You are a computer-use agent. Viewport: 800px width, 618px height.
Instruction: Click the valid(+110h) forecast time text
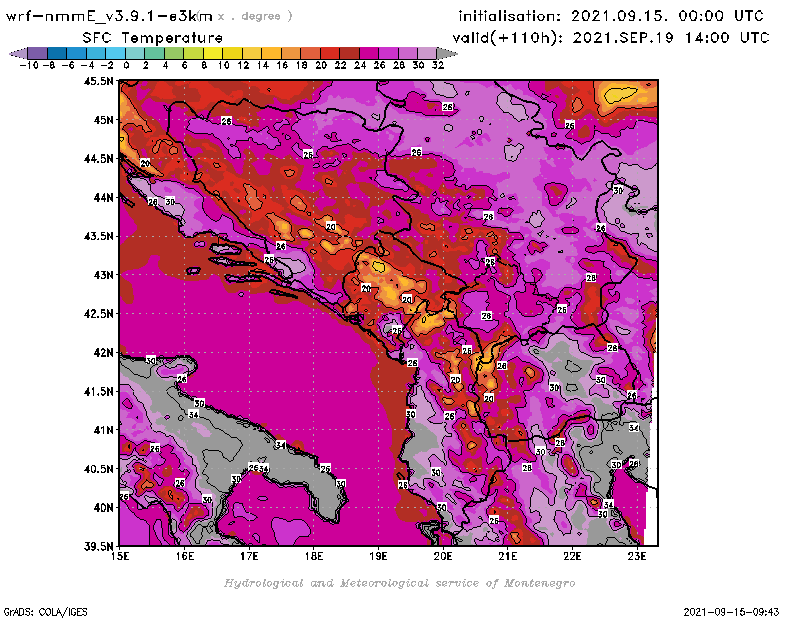tap(614, 37)
